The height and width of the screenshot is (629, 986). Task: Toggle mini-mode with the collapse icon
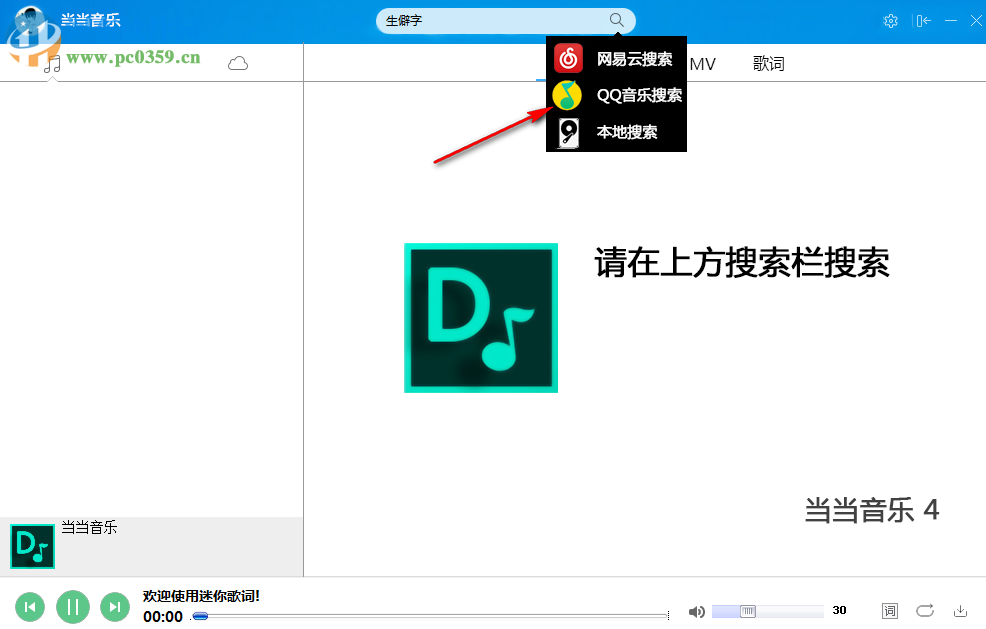922,20
